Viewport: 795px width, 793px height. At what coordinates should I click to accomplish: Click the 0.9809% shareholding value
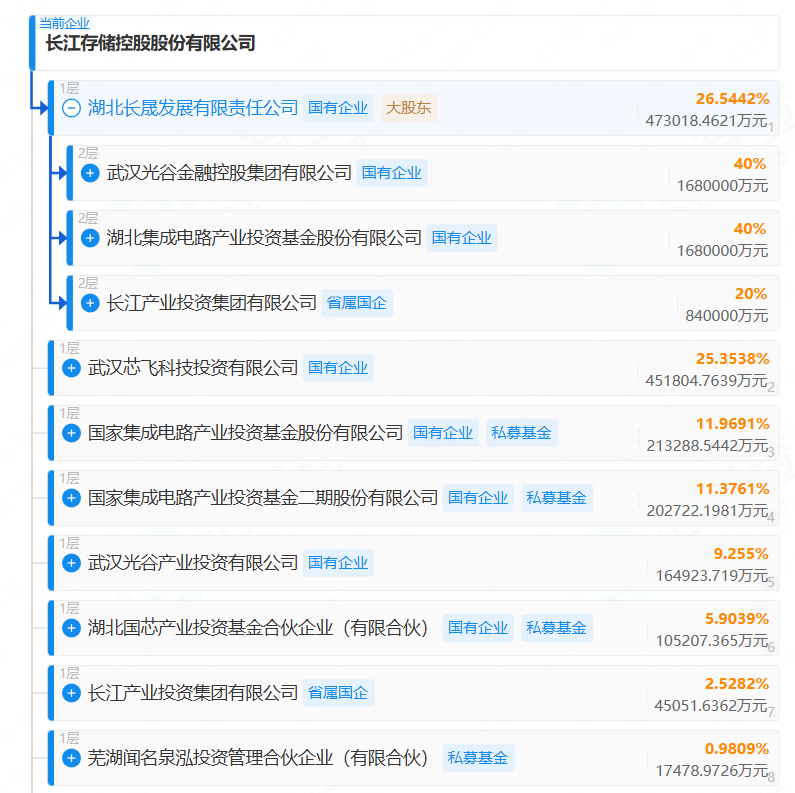pyautogui.click(x=737, y=749)
